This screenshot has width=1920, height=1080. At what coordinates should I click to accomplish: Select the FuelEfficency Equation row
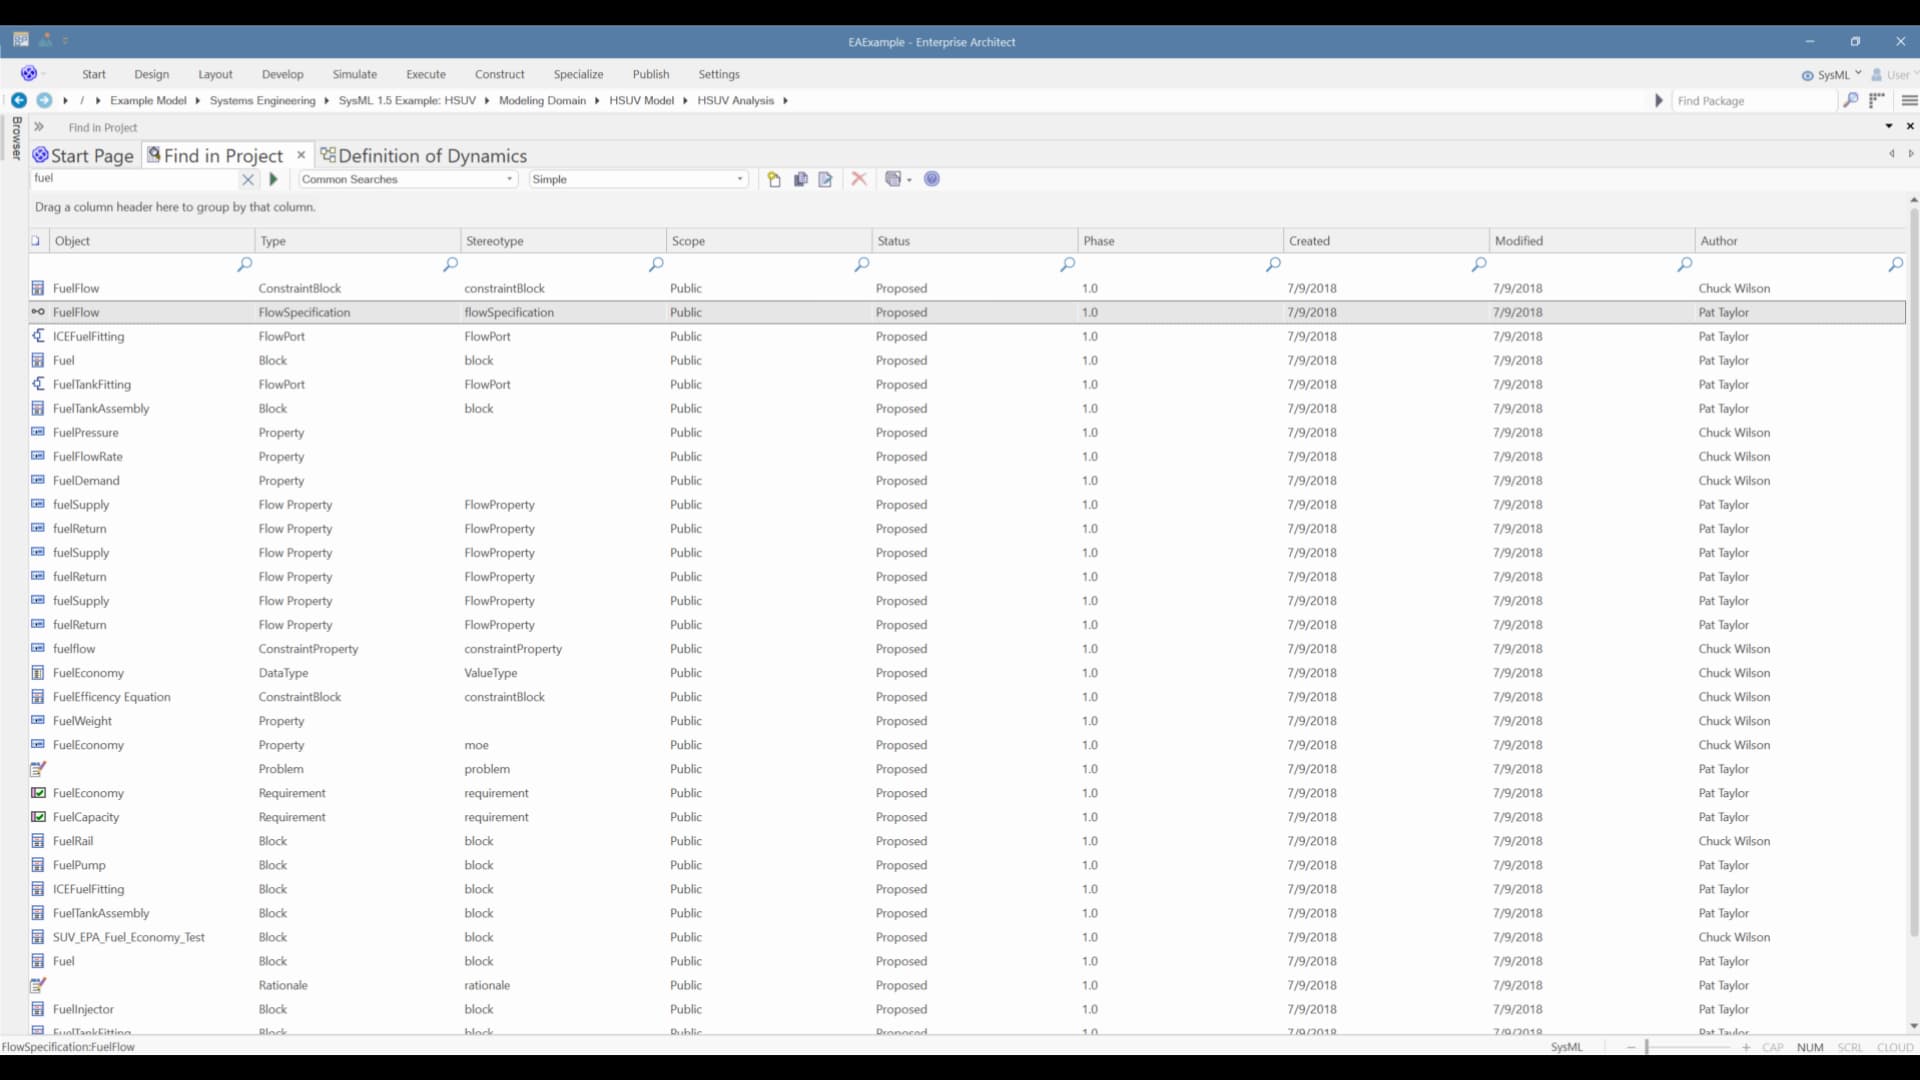tap(967, 697)
